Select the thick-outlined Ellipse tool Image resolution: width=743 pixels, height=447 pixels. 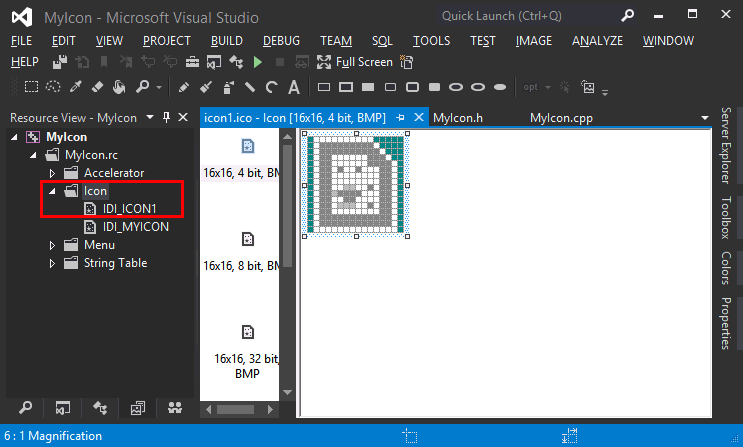coord(478,87)
